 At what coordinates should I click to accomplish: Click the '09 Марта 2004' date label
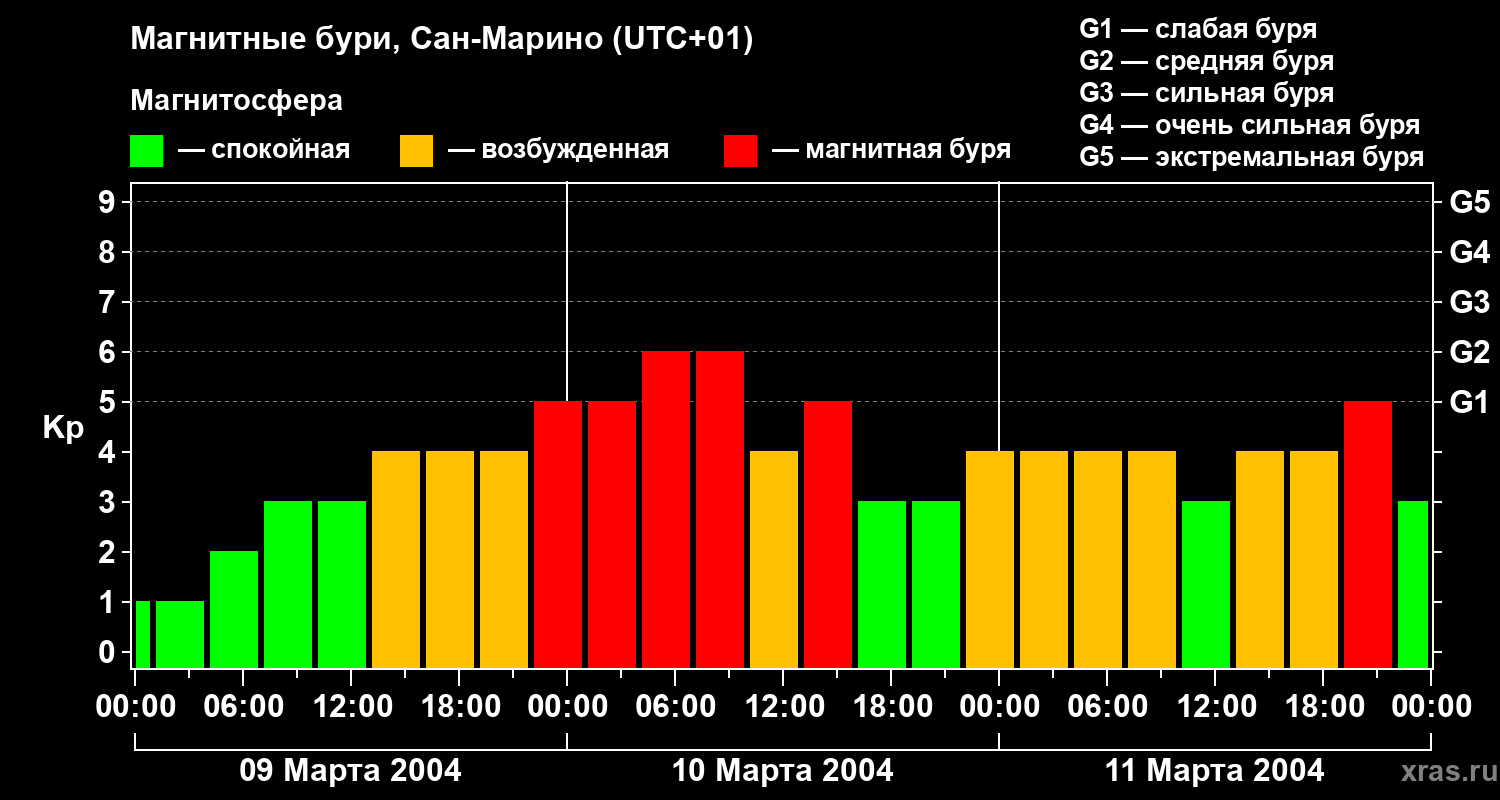click(350, 771)
